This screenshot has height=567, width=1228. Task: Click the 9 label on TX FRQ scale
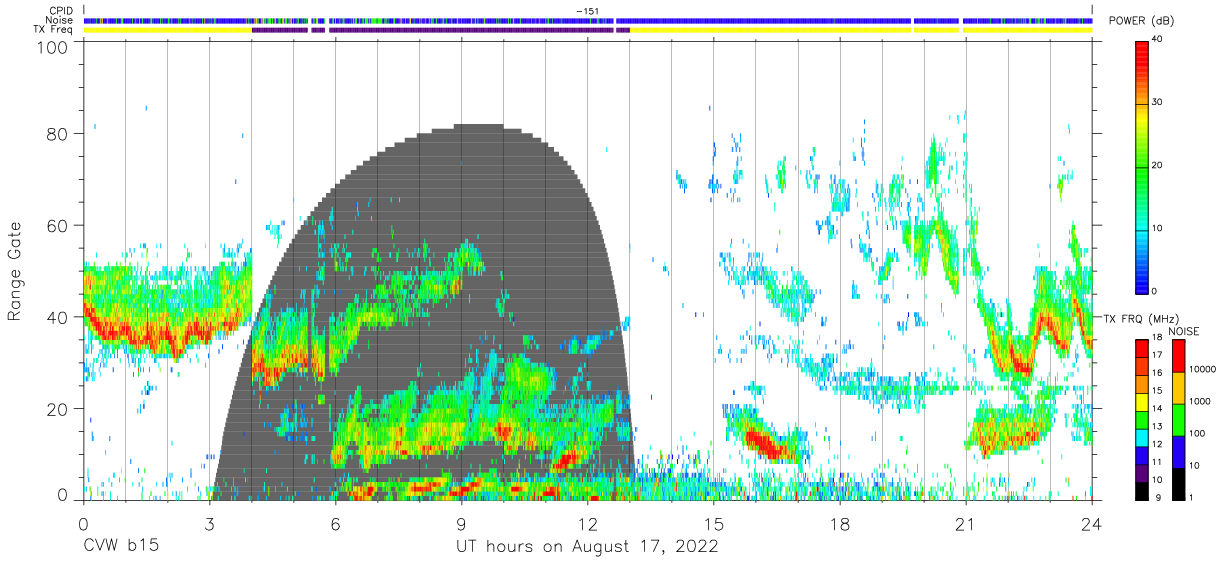tap(1156, 497)
